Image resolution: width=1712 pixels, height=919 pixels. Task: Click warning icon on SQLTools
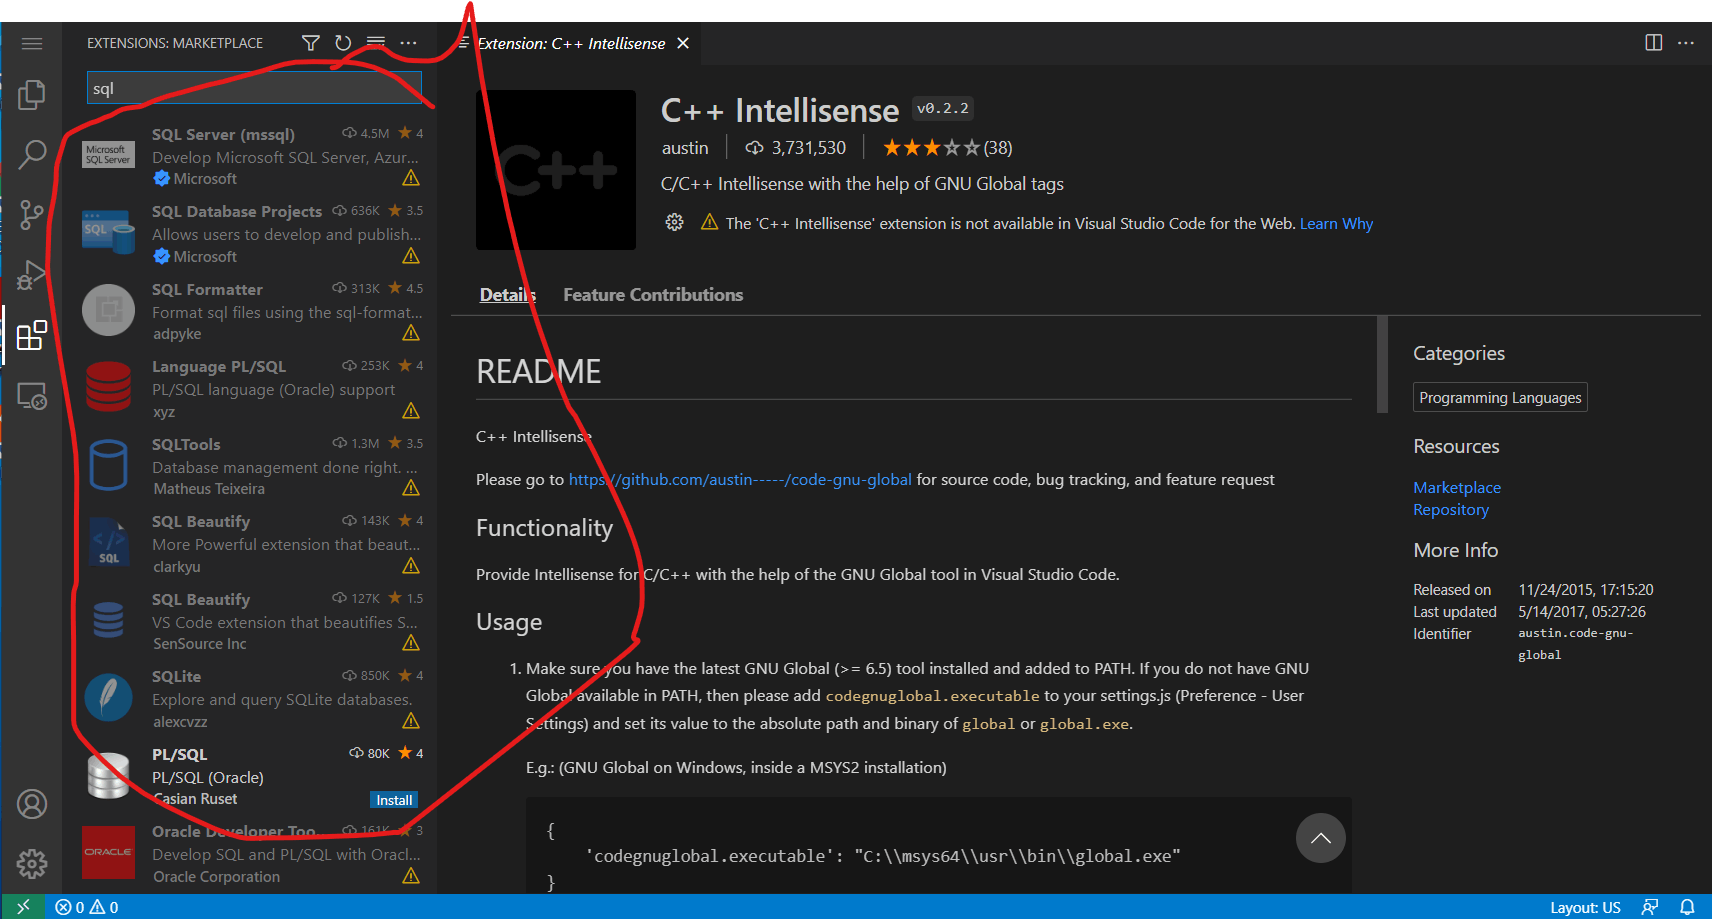pyautogui.click(x=411, y=488)
